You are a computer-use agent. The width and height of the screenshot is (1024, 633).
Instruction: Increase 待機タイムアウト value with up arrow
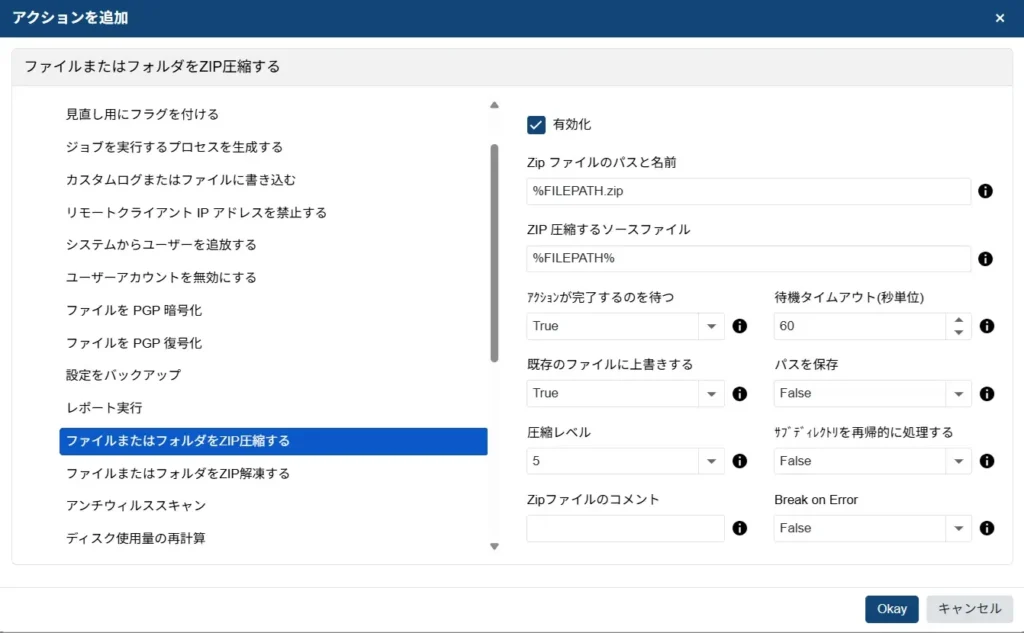pyautogui.click(x=958, y=320)
